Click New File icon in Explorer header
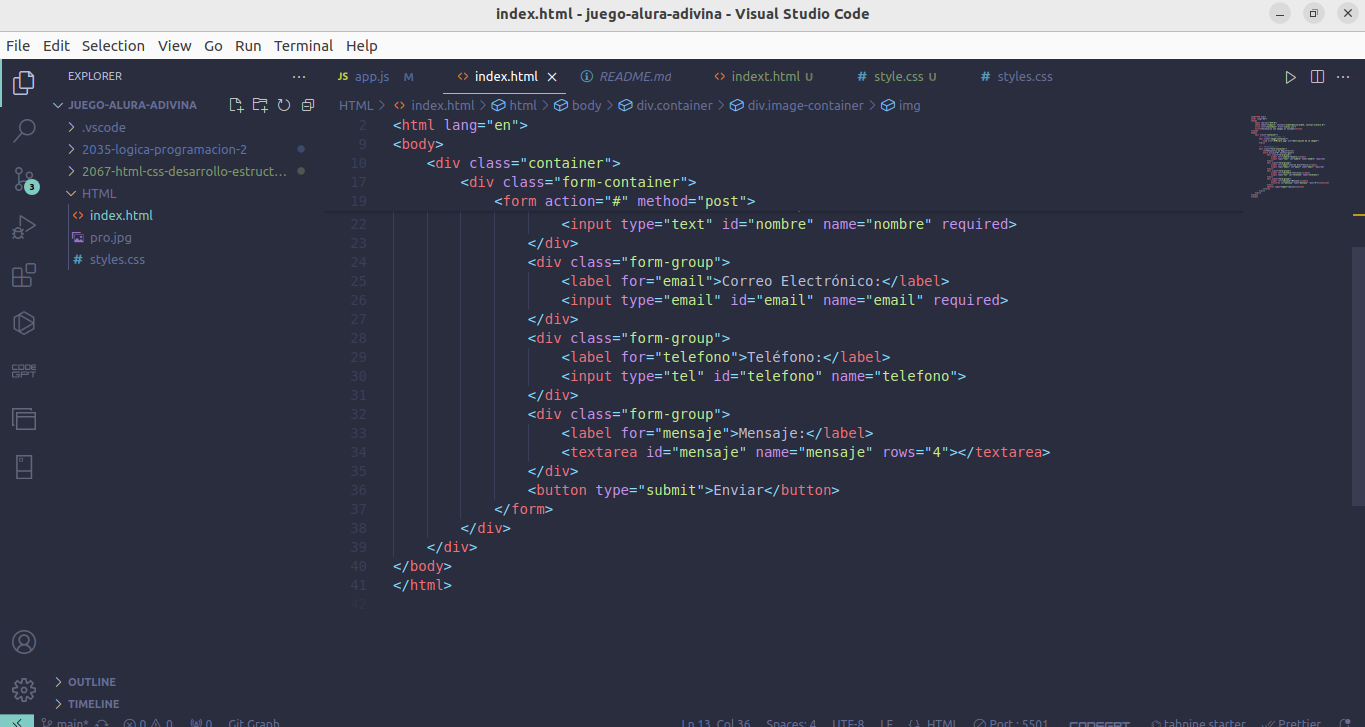The height and width of the screenshot is (727, 1365). pyautogui.click(x=236, y=105)
